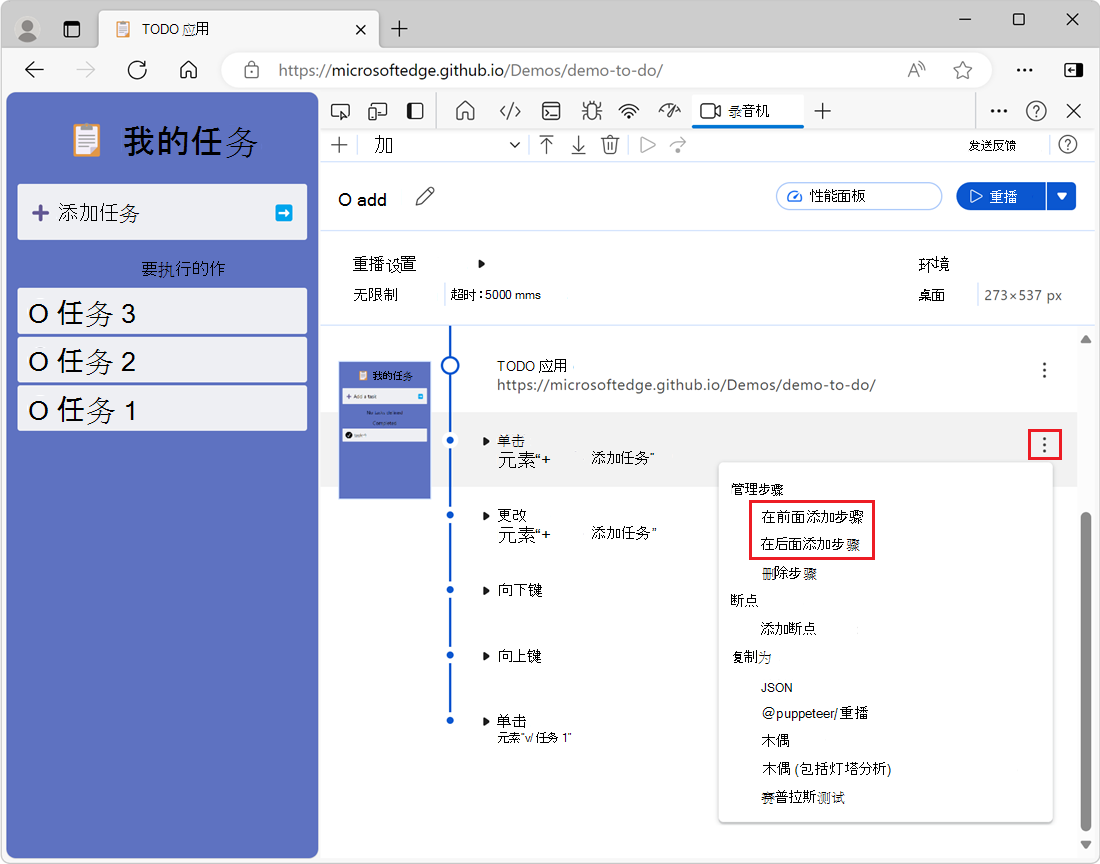Start a new recording with the plus icon
The image size is (1100, 864).
click(339, 145)
